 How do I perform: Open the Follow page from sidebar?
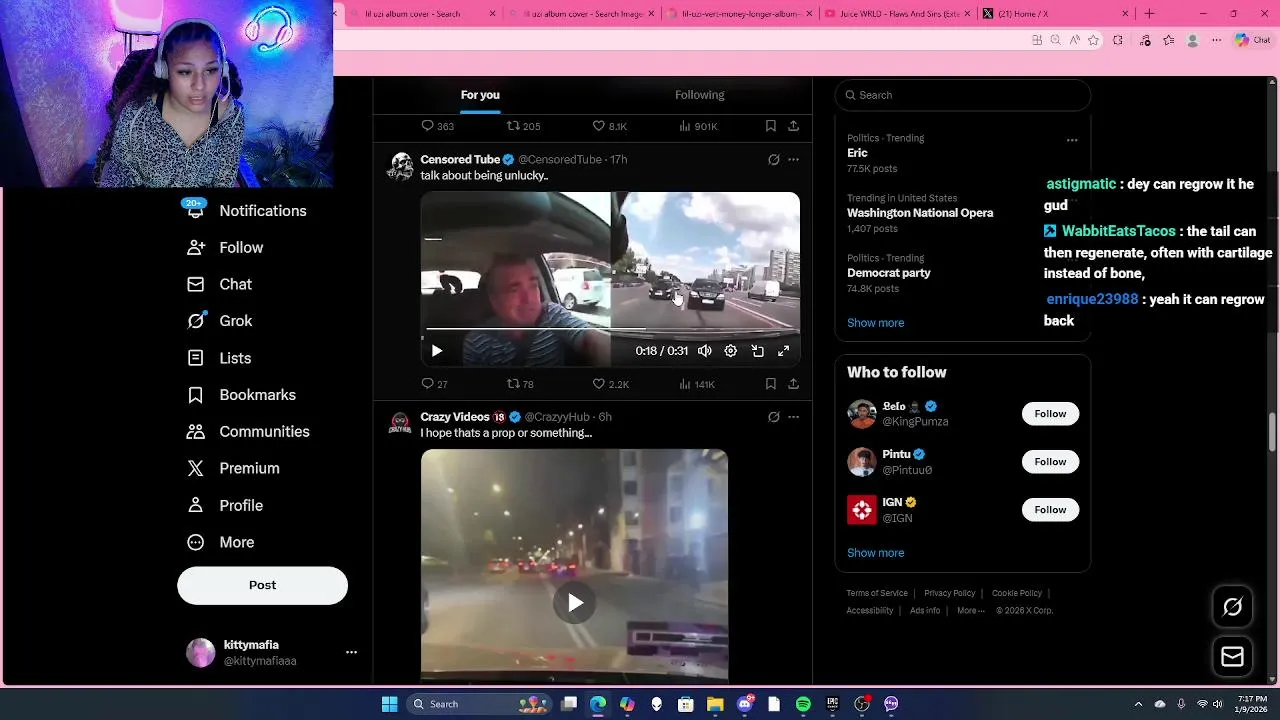(225, 248)
